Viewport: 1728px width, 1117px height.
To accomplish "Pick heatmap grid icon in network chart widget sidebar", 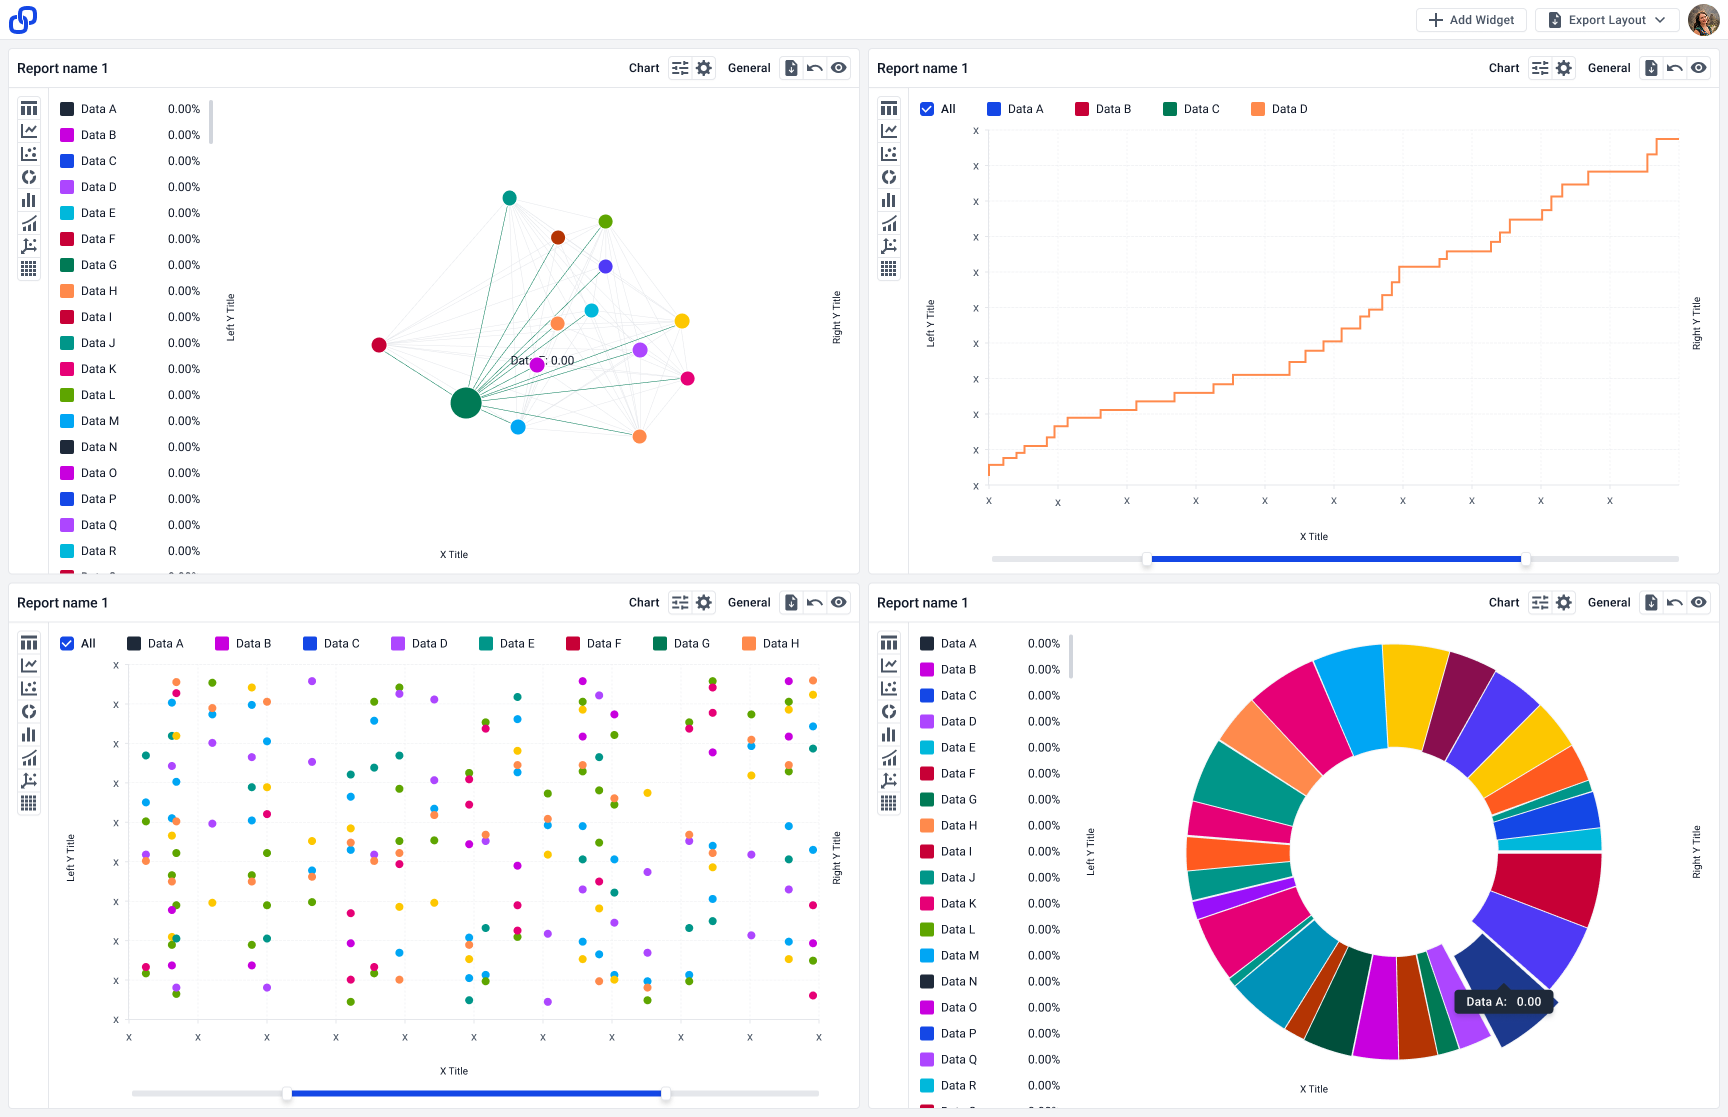I will pos(29,269).
